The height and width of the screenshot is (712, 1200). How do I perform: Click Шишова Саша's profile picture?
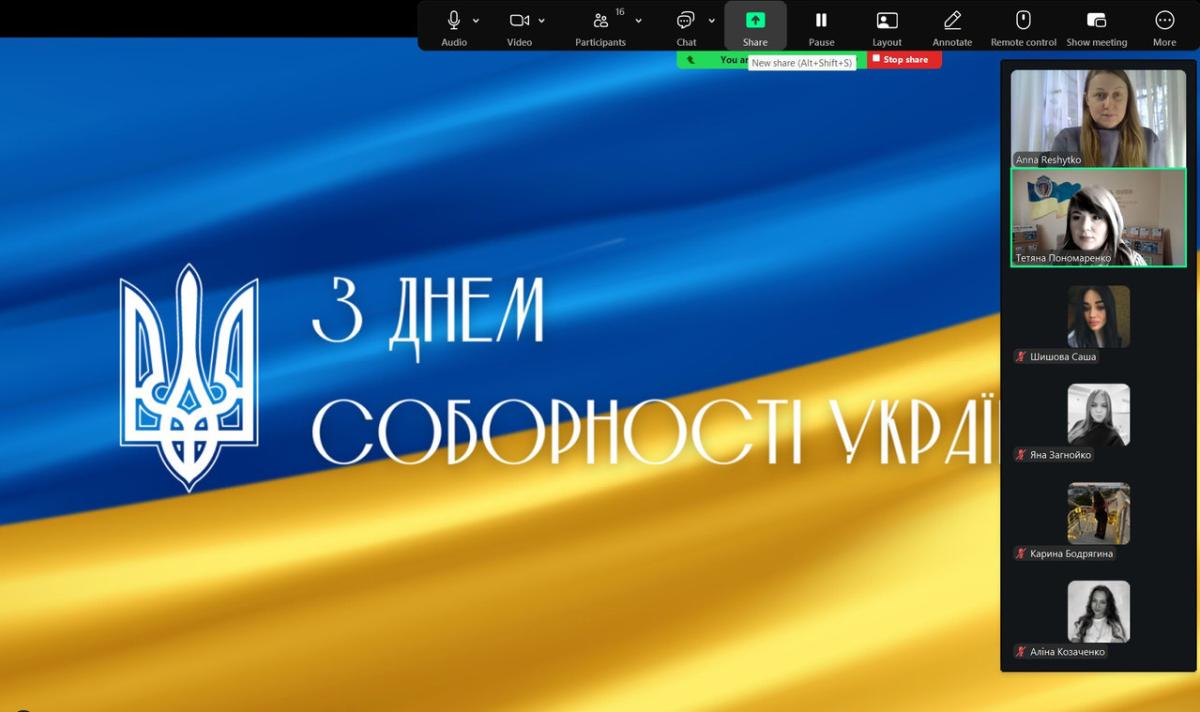[1098, 316]
